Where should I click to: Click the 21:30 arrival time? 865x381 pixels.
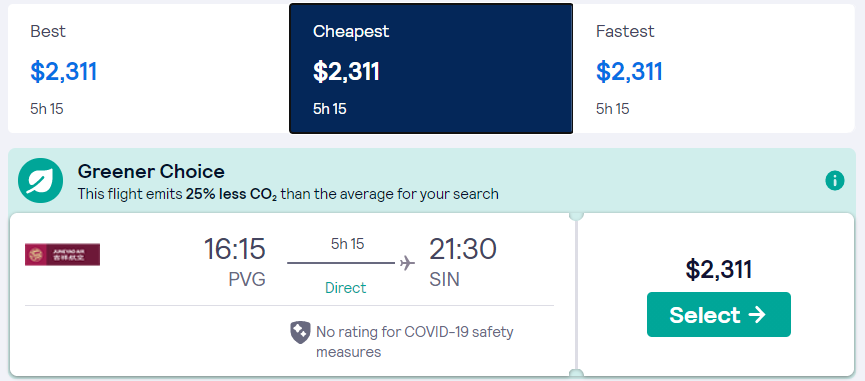pos(463,249)
